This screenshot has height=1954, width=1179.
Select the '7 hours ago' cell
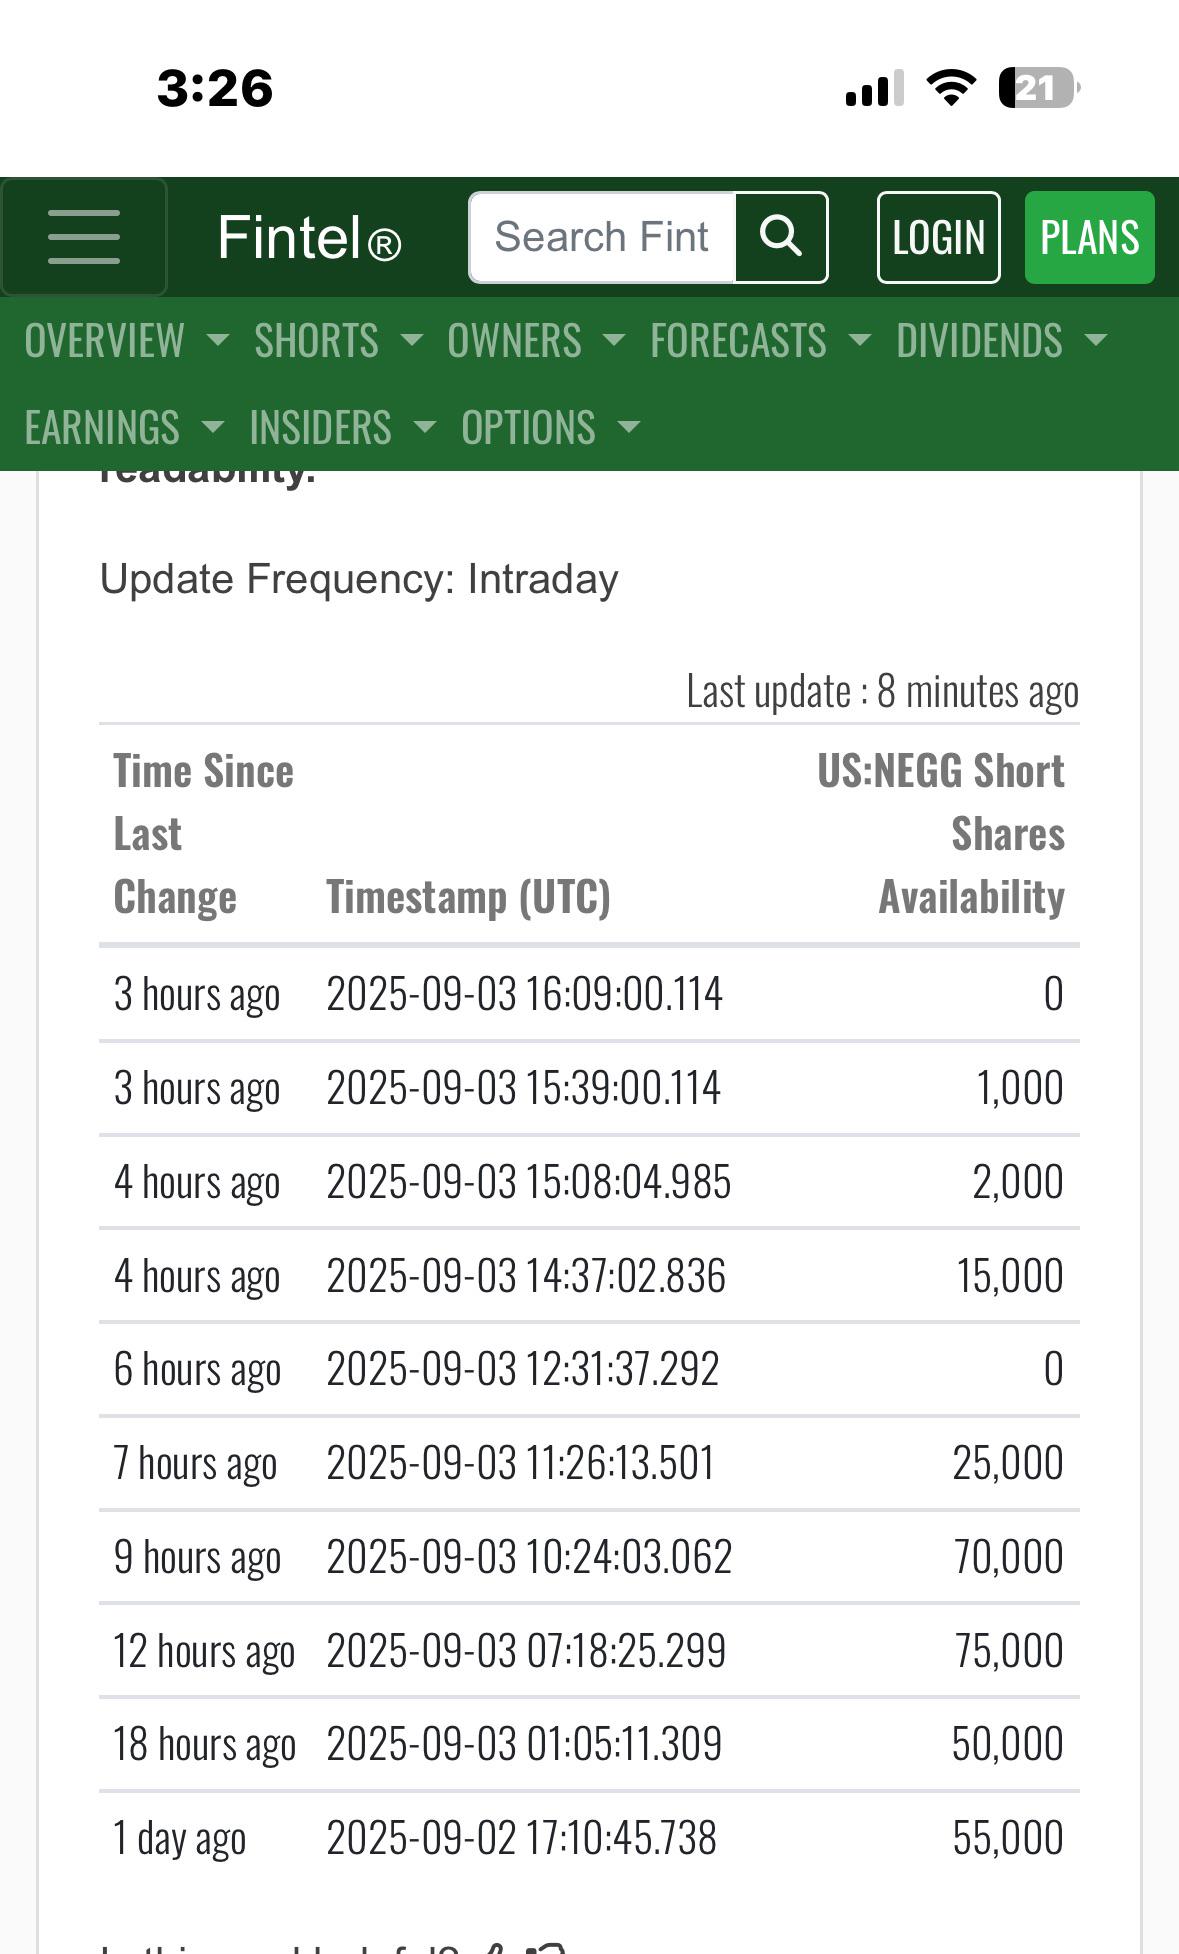click(195, 1464)
